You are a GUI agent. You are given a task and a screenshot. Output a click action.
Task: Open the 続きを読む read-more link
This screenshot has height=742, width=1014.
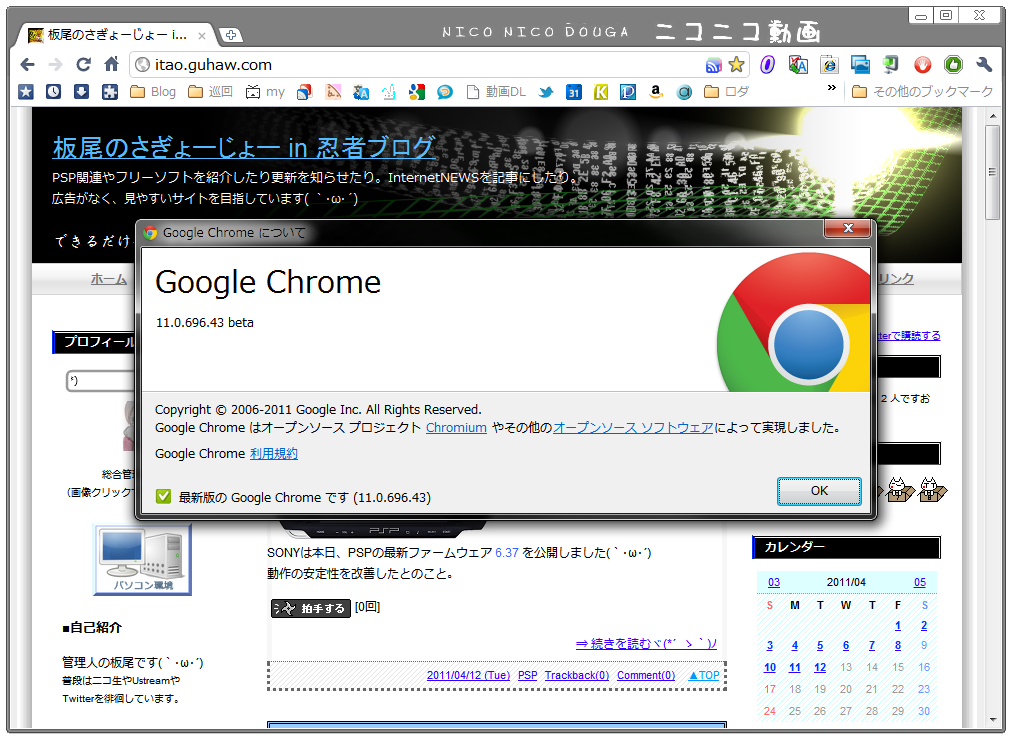pyautogui.click(x=646, y=644)
